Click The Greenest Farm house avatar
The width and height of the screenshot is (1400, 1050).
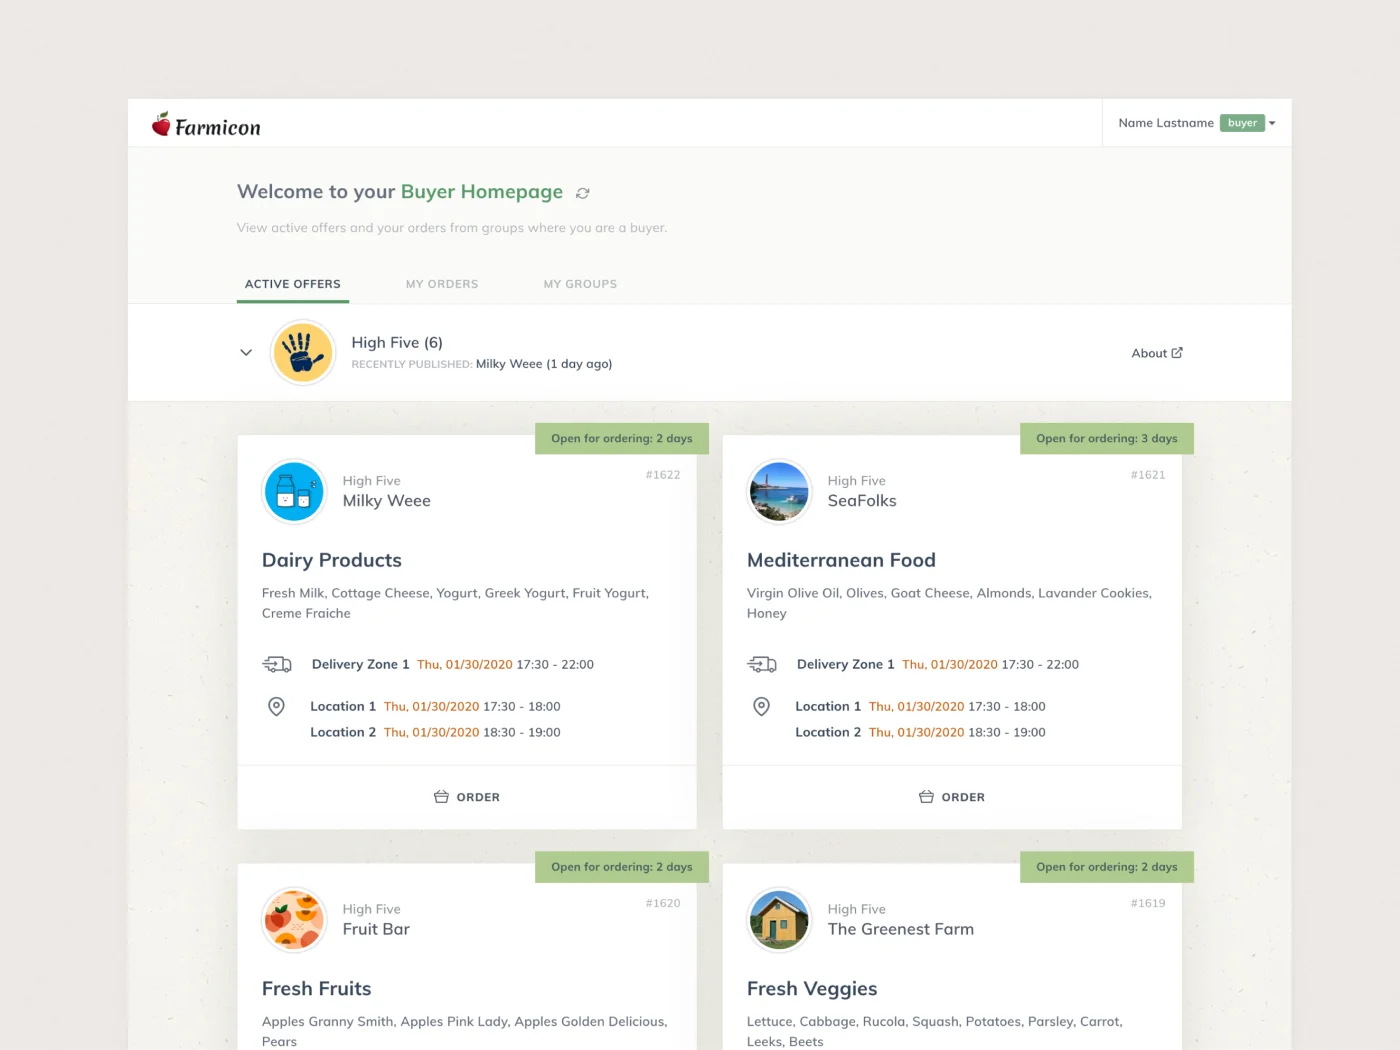(x=779, y=919)
